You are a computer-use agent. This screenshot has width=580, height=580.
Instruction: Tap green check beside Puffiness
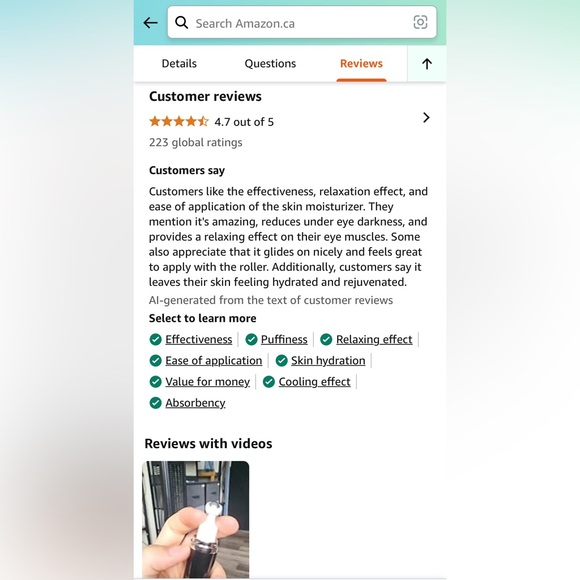[251, 339]
